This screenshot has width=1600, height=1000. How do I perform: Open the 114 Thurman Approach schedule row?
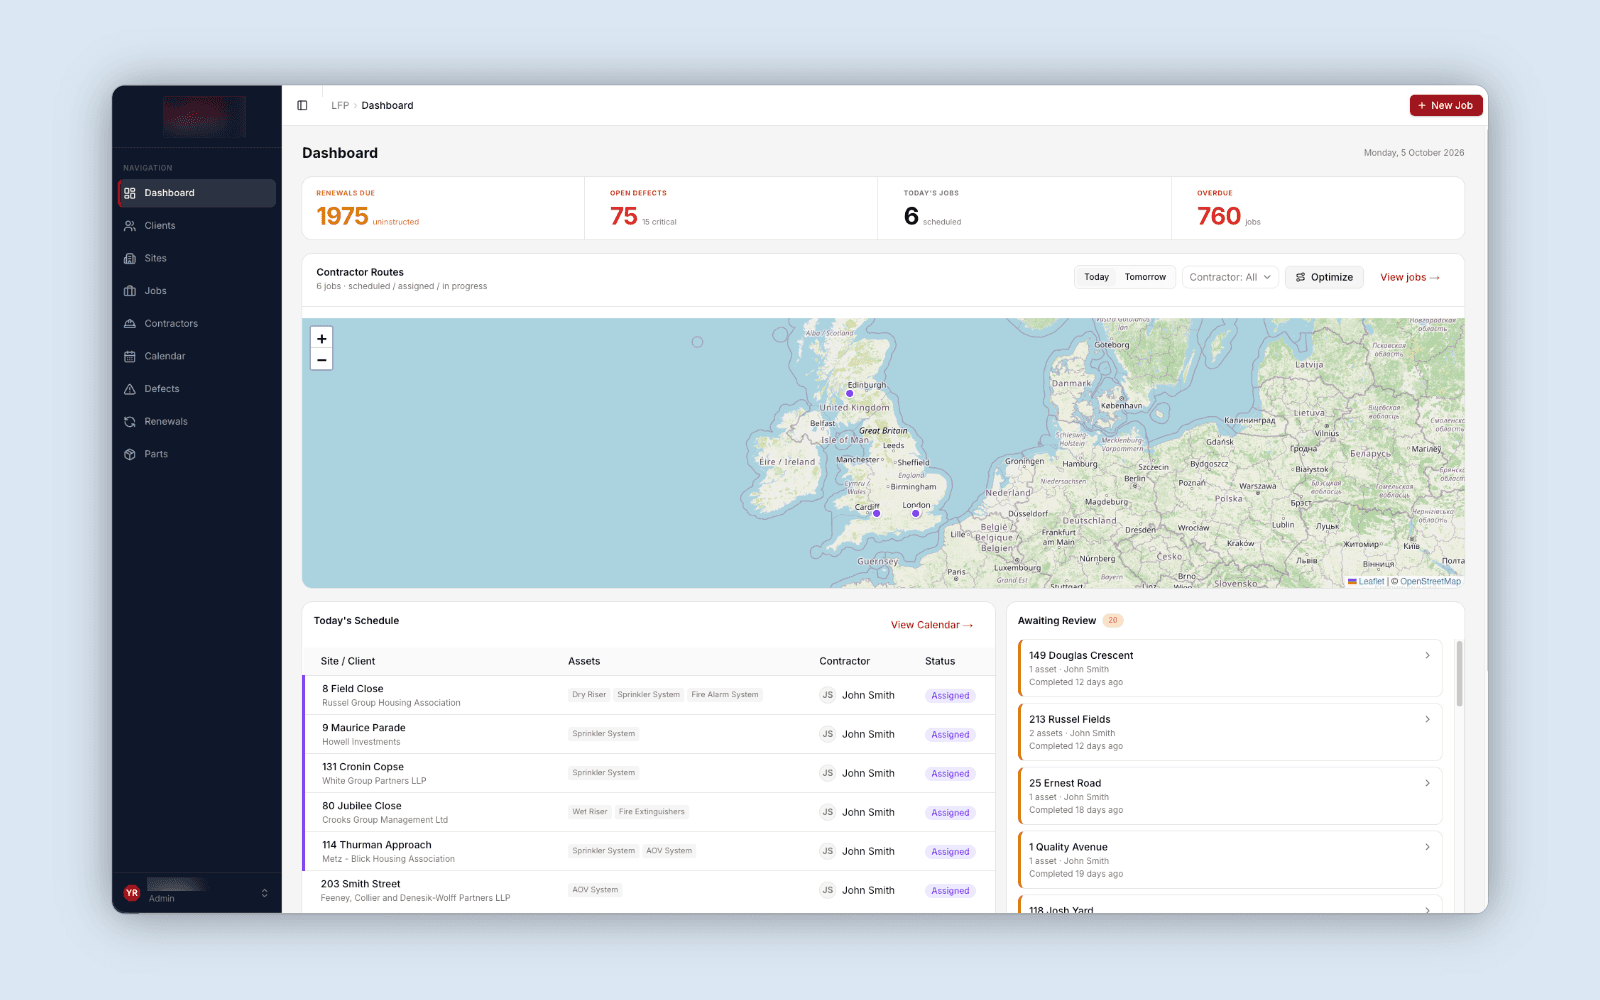coord(649,851)
